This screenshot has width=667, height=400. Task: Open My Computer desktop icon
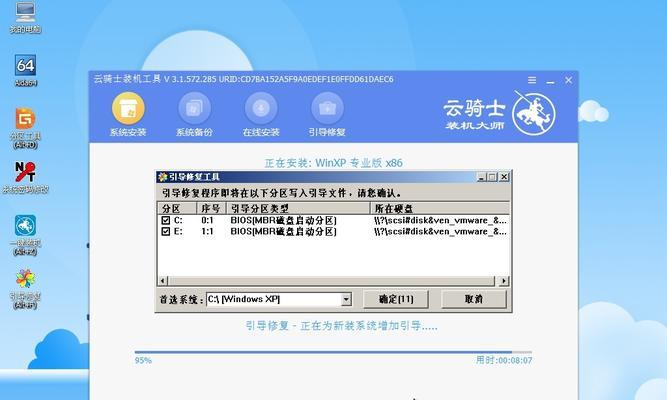pyautogui.click(x=26, y=12)
